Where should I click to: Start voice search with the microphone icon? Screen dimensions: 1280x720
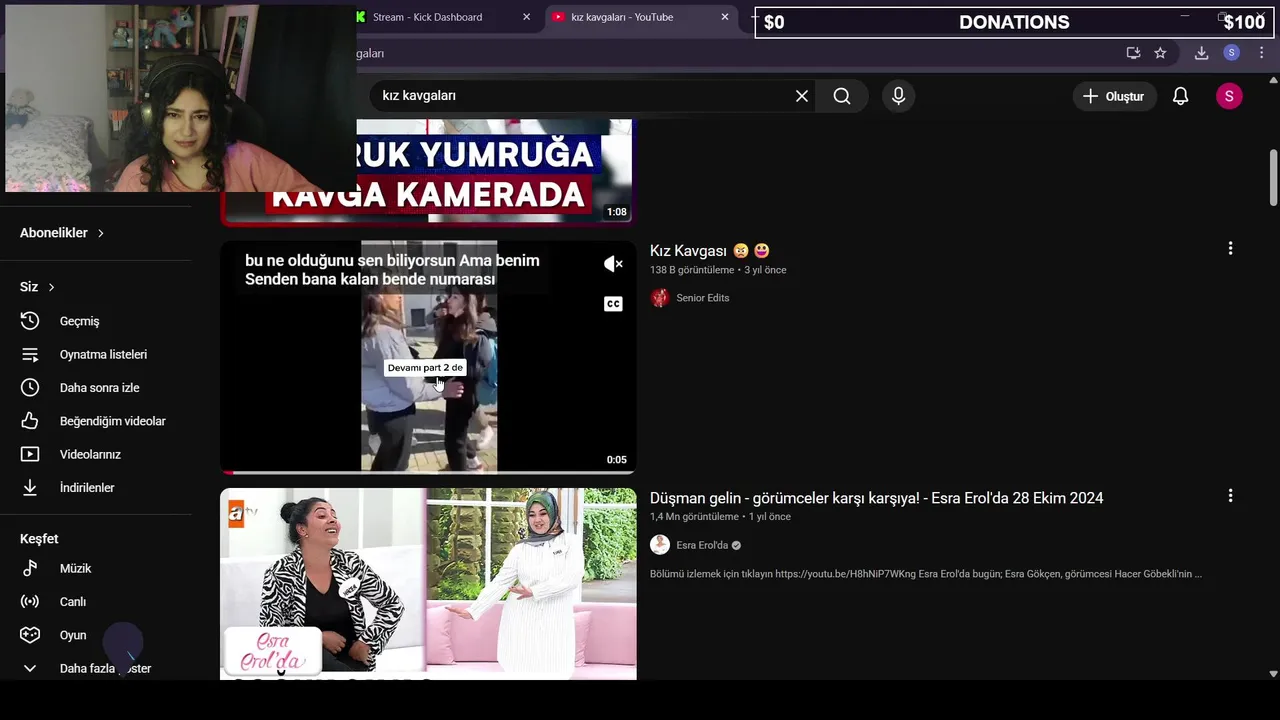[x=898, y=96]
